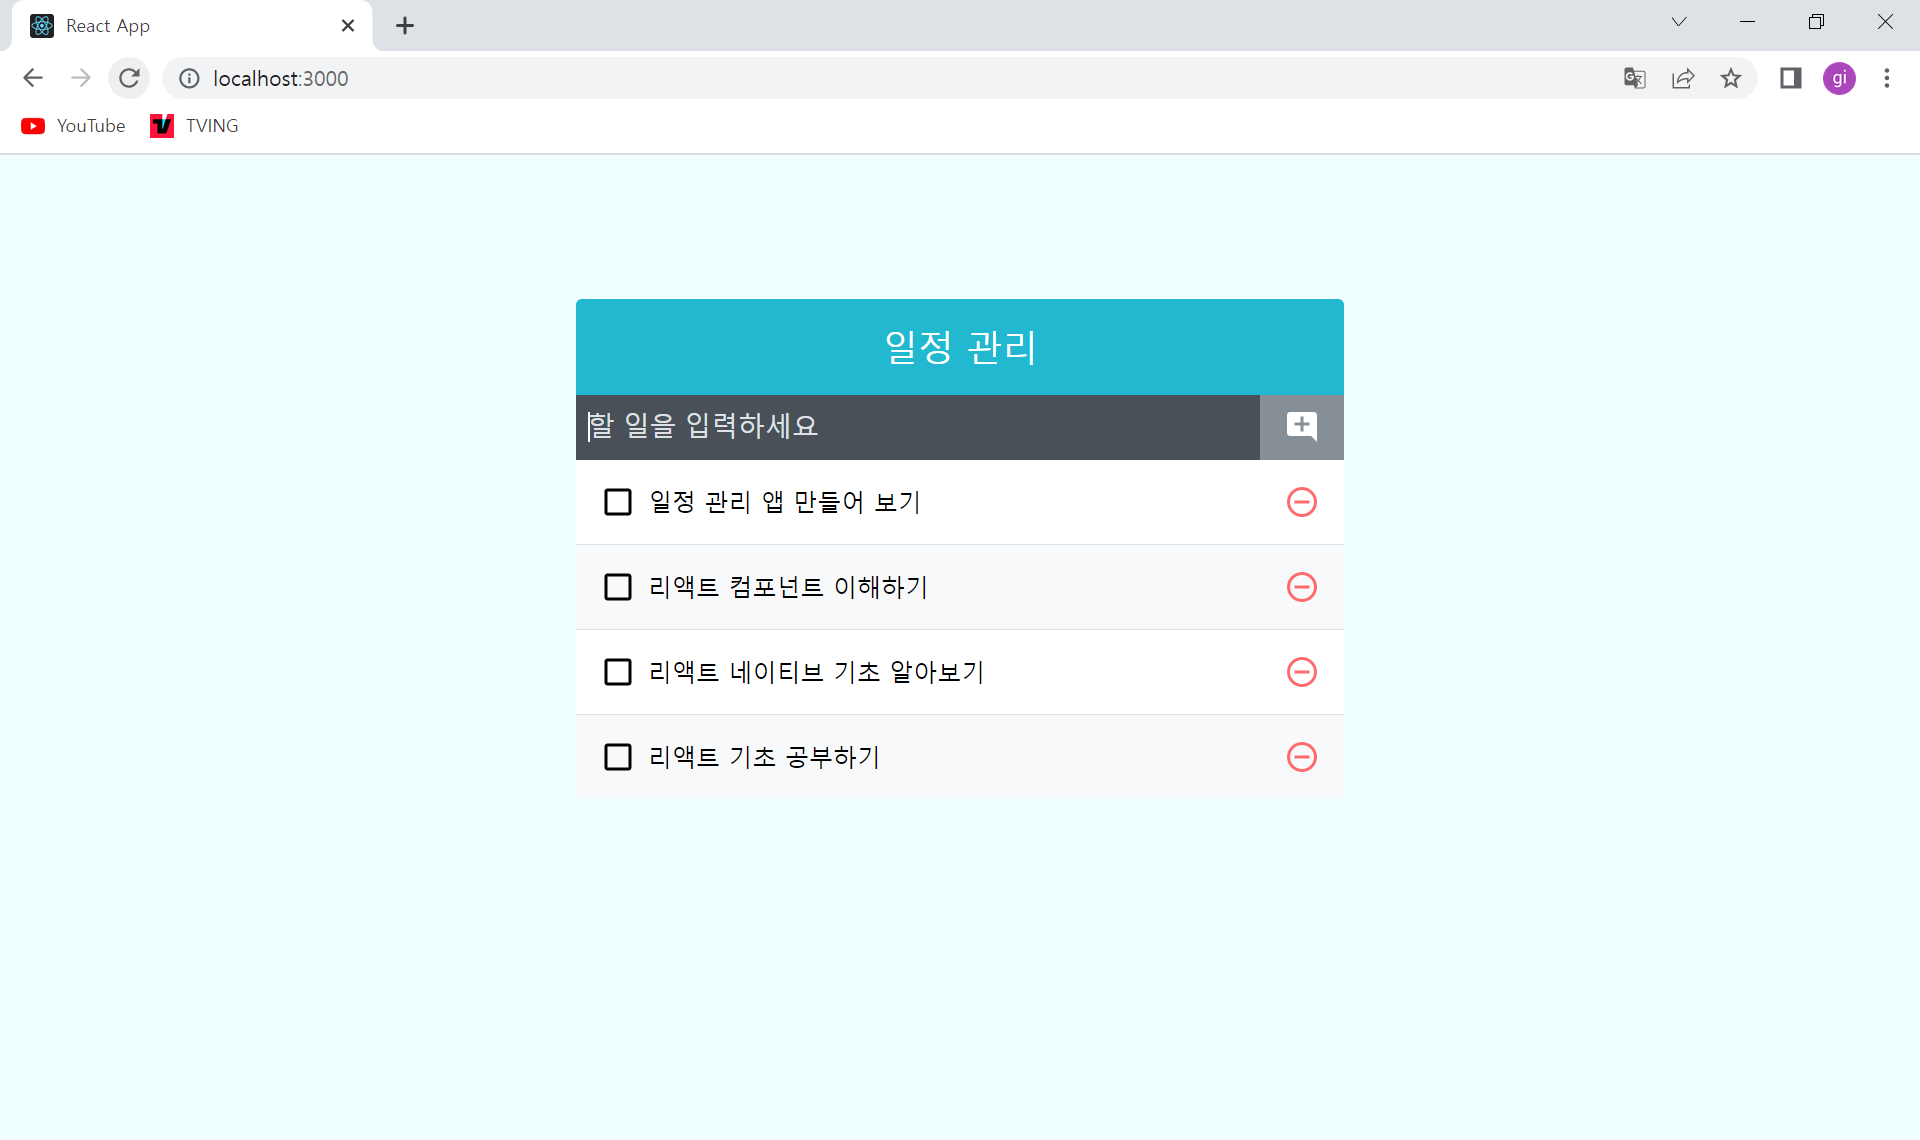Remove the '리액트 네이티브 기초 알아보기' item
Viewport: 1920px width, 1140px height.
pos(1301,672)
